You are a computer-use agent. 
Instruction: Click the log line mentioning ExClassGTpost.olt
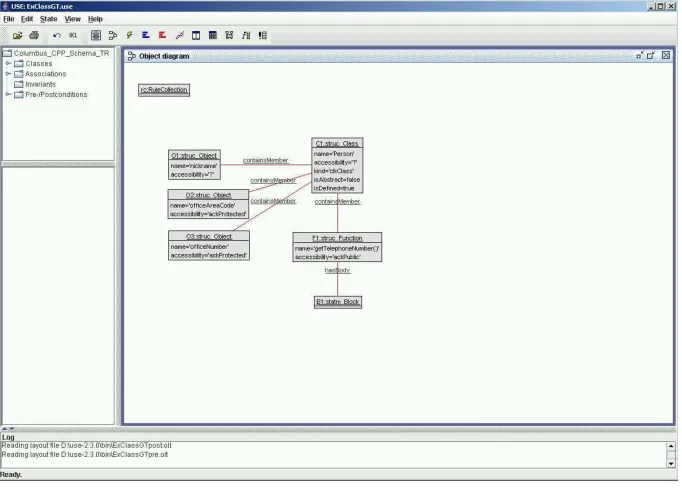(86, 445)
